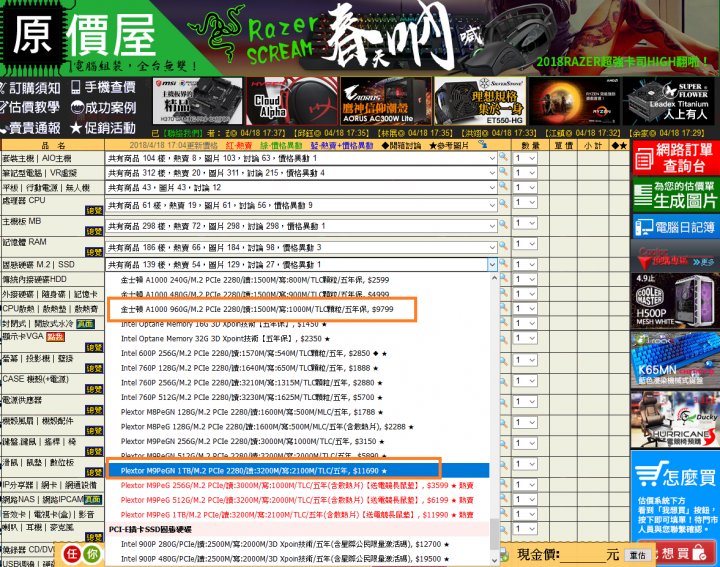
Task: Open quantity dropdown for 固態硬碟 SSD row
Action: (x=525, y=264)
